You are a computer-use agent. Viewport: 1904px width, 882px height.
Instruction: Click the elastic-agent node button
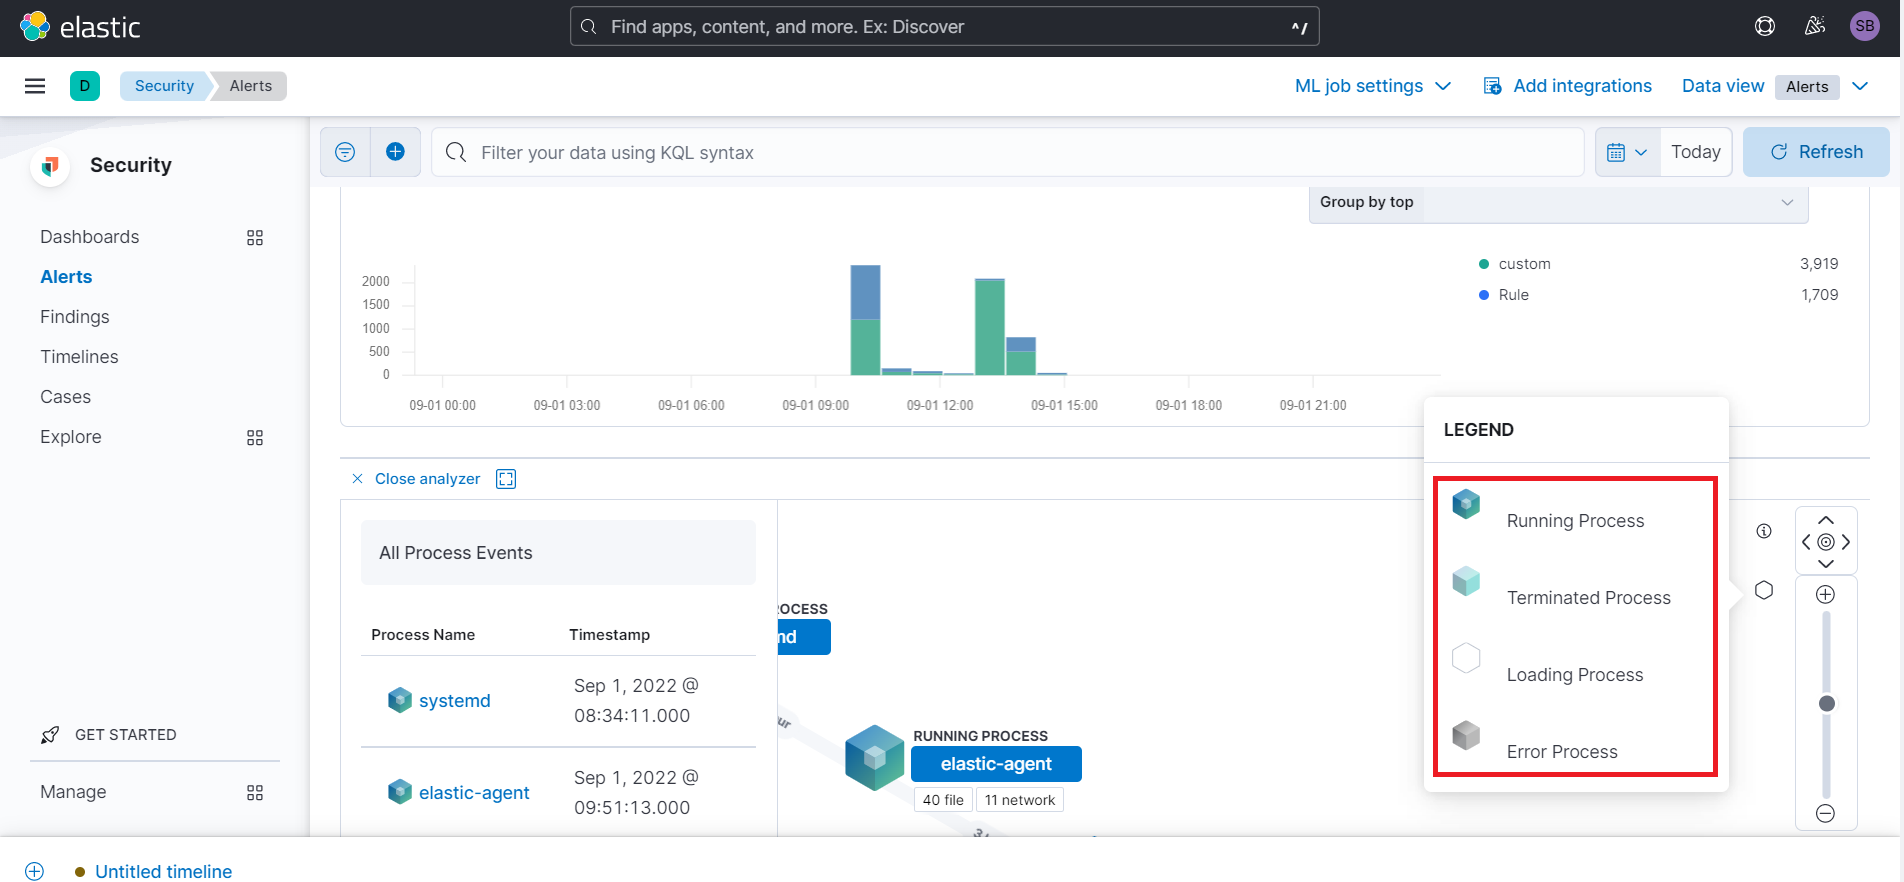point(996,764)
